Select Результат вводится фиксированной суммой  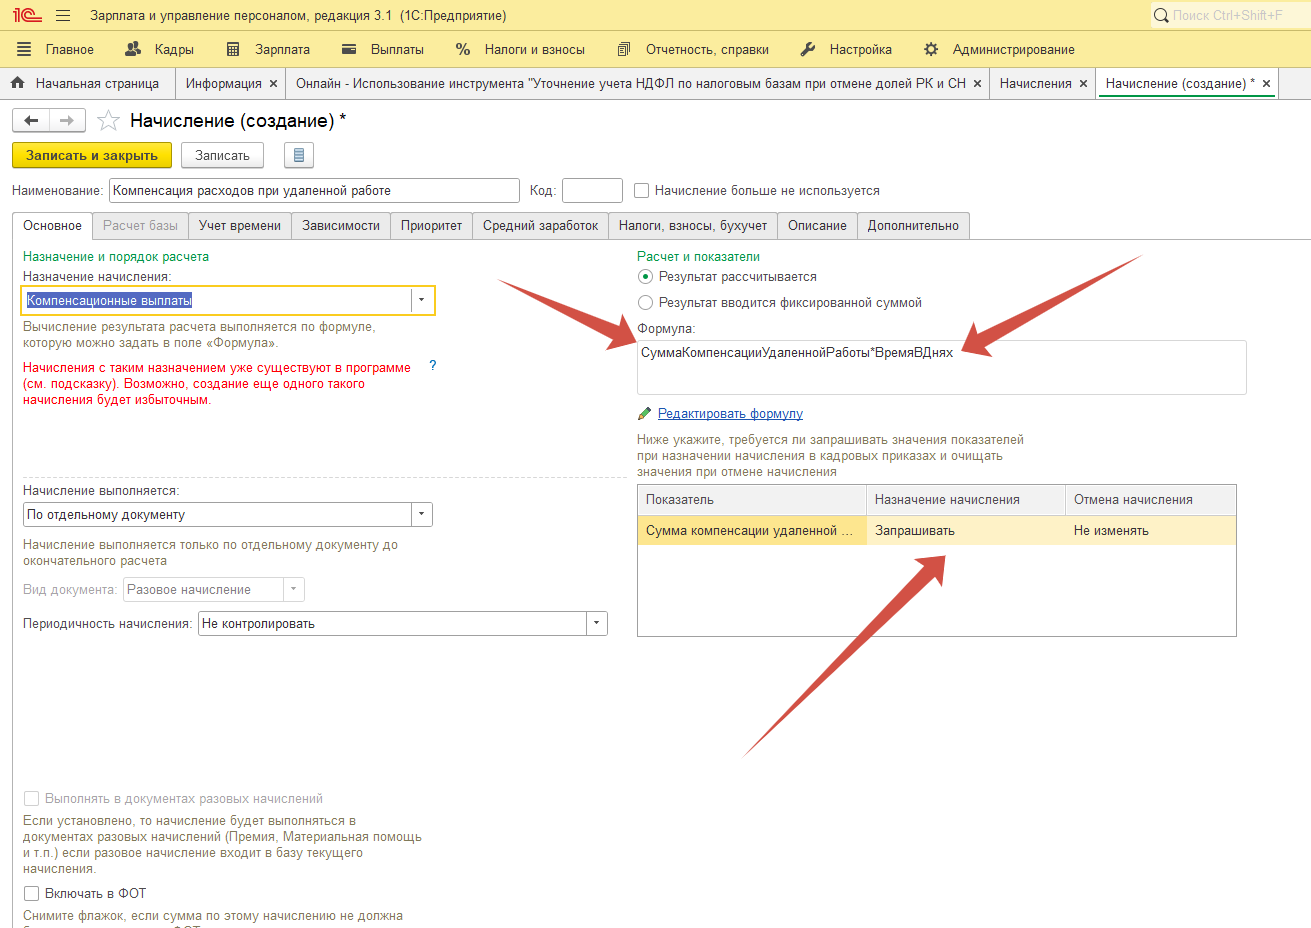tap(645, 302)
